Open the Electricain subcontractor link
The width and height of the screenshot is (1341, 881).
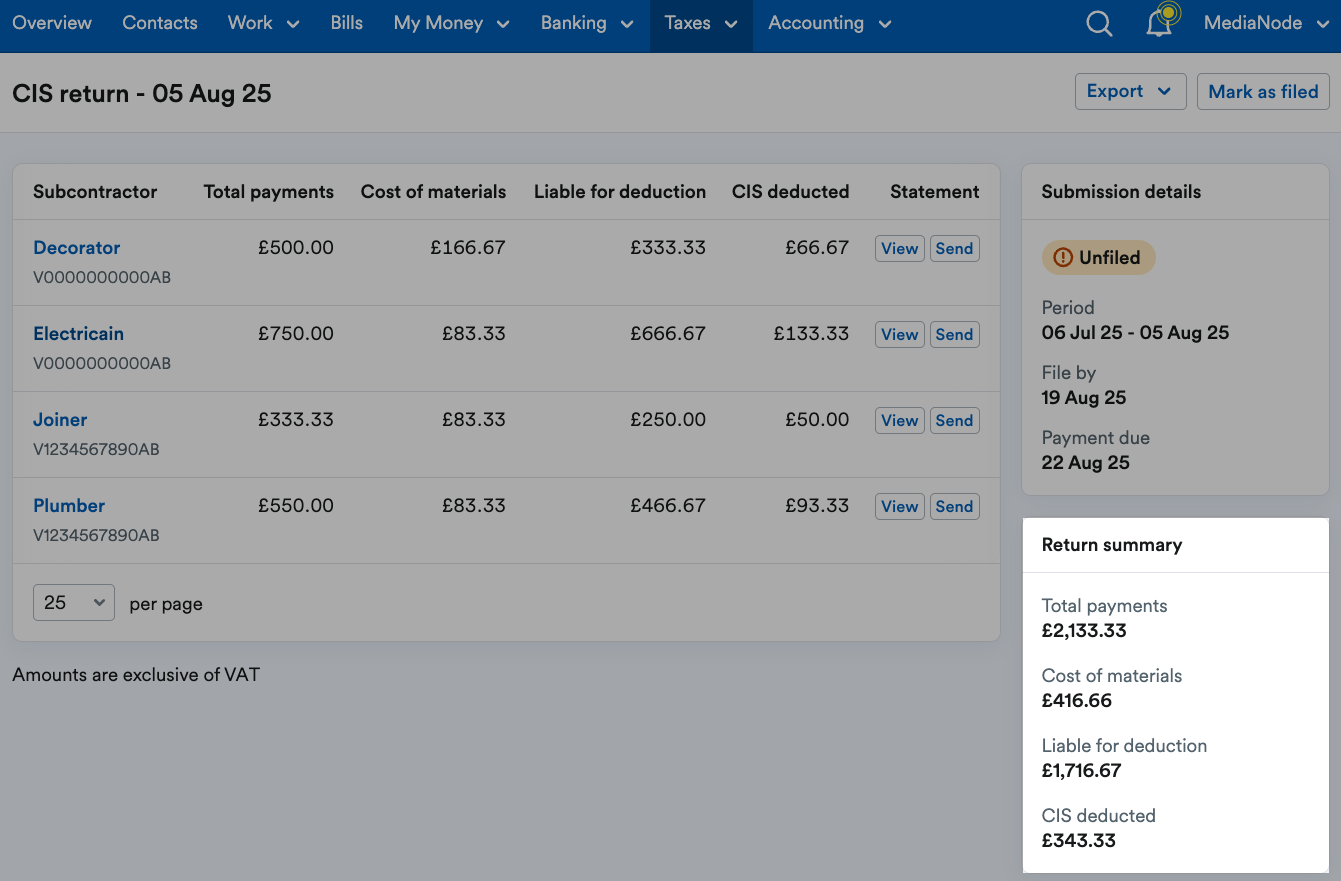tap(78, 333)
